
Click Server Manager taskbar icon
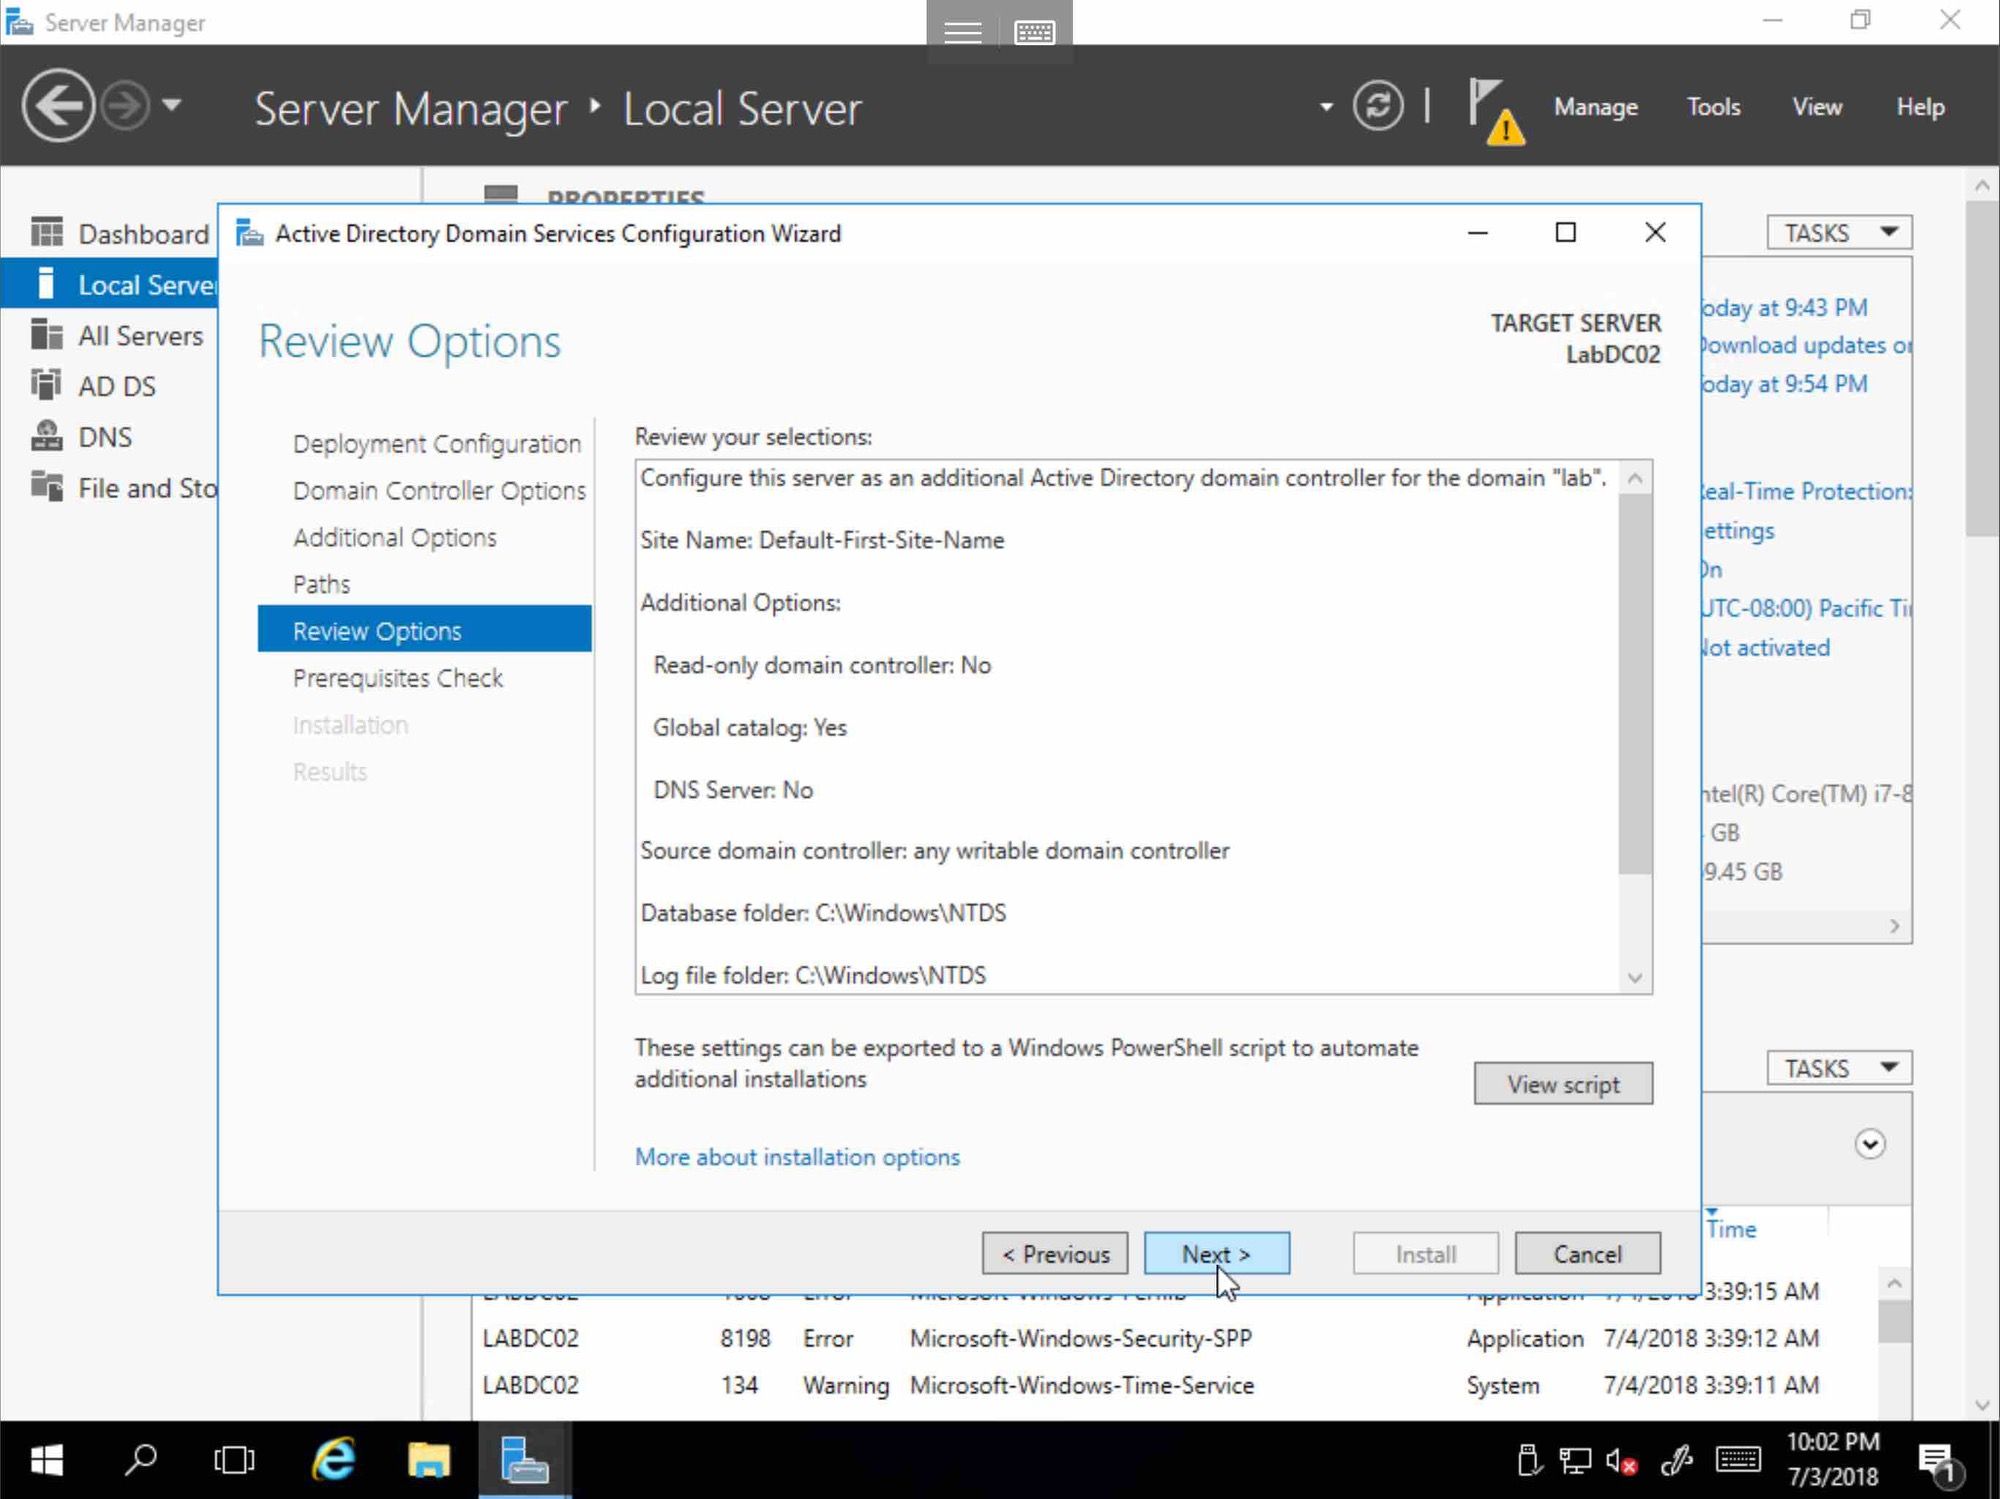coord(524,1461)
